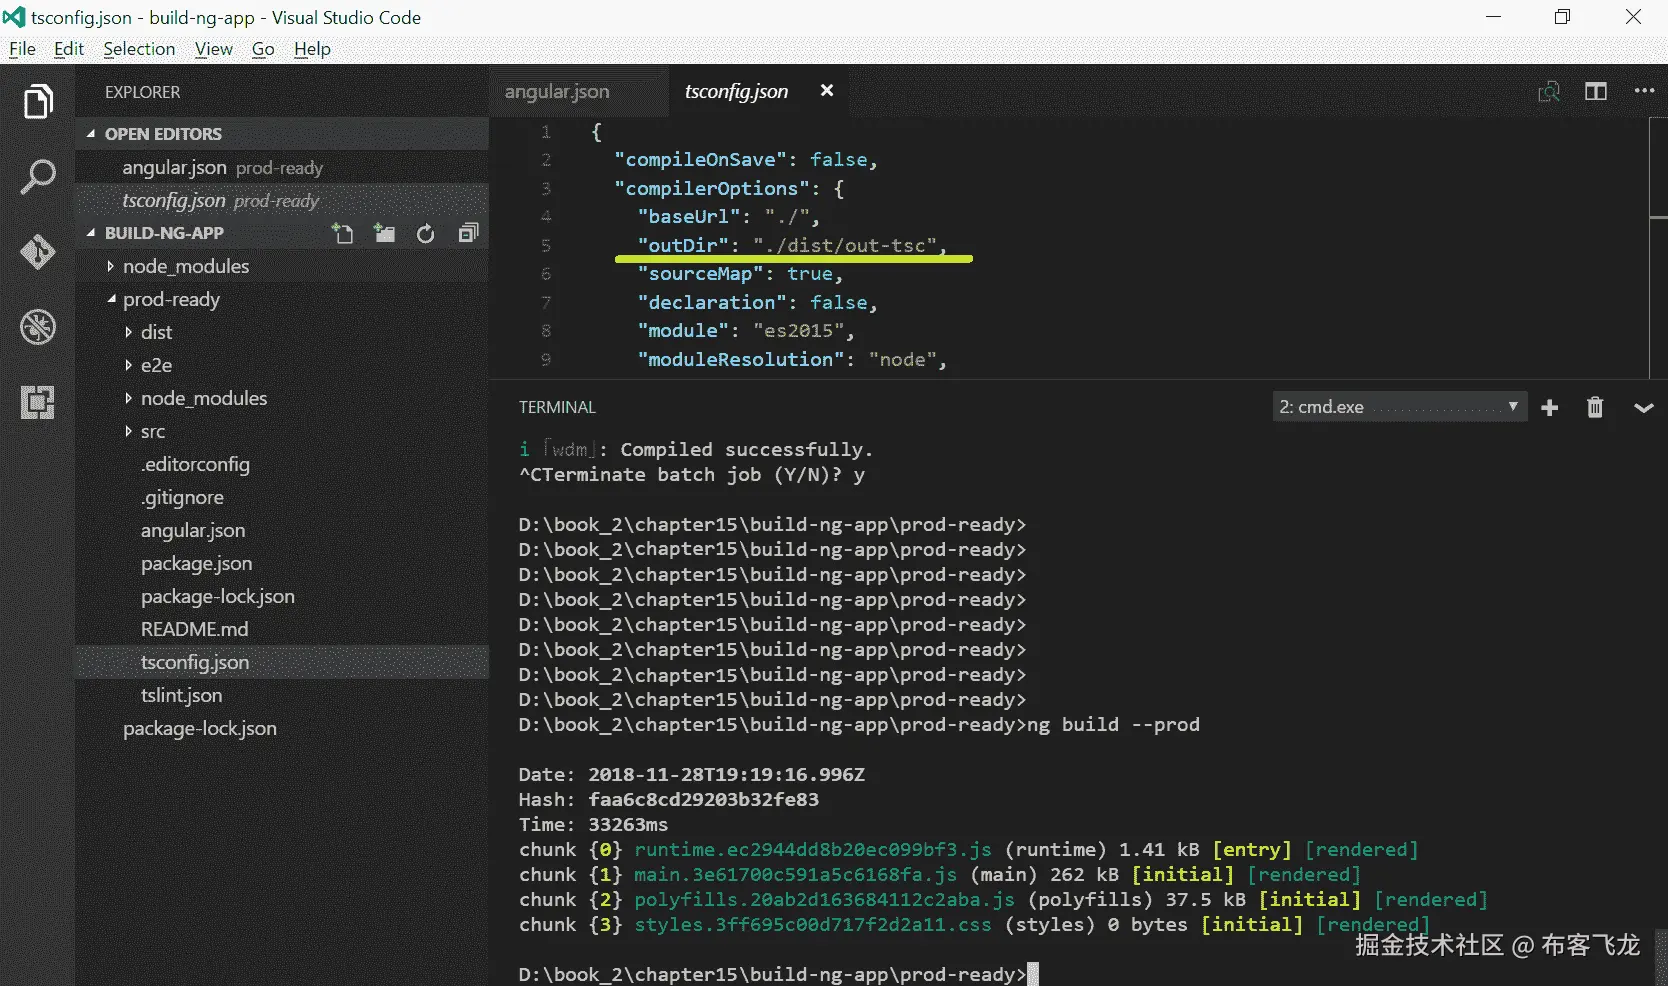Split the editor to the side
This screenshot has width=1668, height=986.
click(1596, 92)
